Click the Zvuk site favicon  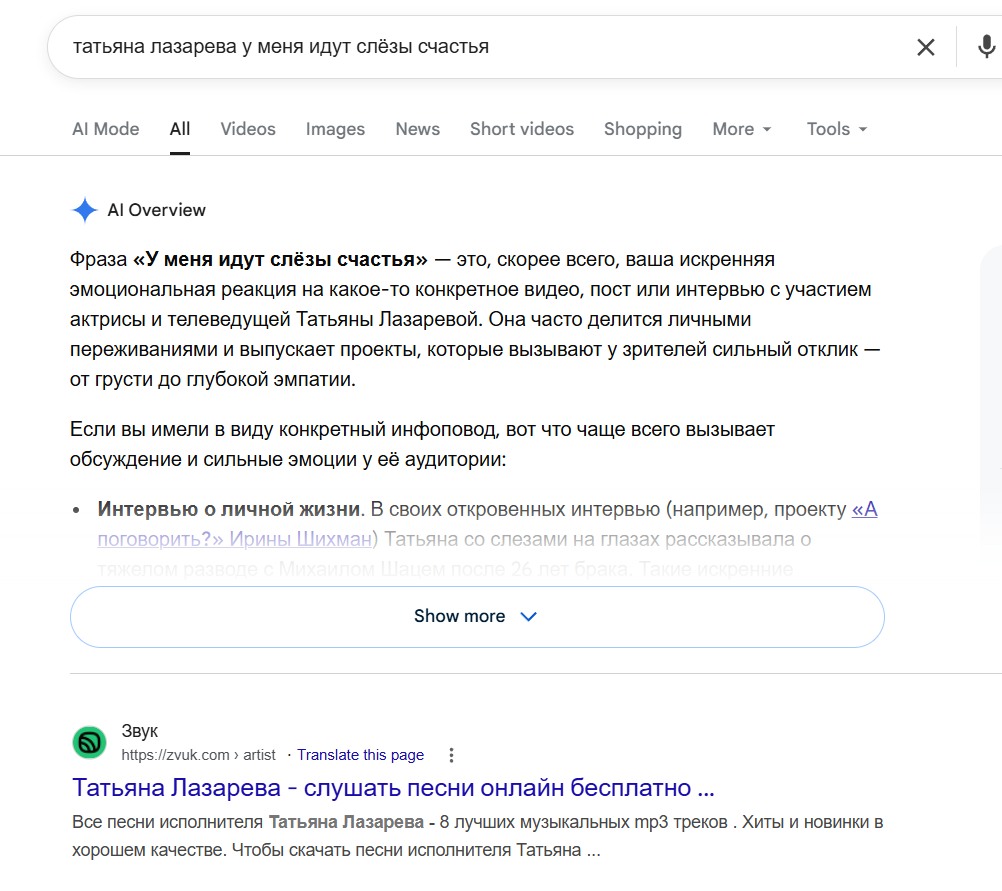click(x=89, y=742)
